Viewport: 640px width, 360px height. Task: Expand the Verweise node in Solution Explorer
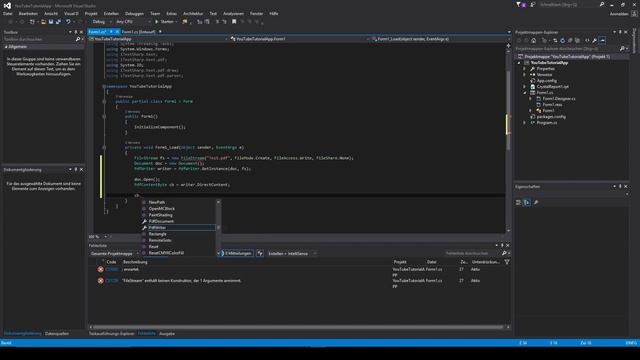click(525, 75)
